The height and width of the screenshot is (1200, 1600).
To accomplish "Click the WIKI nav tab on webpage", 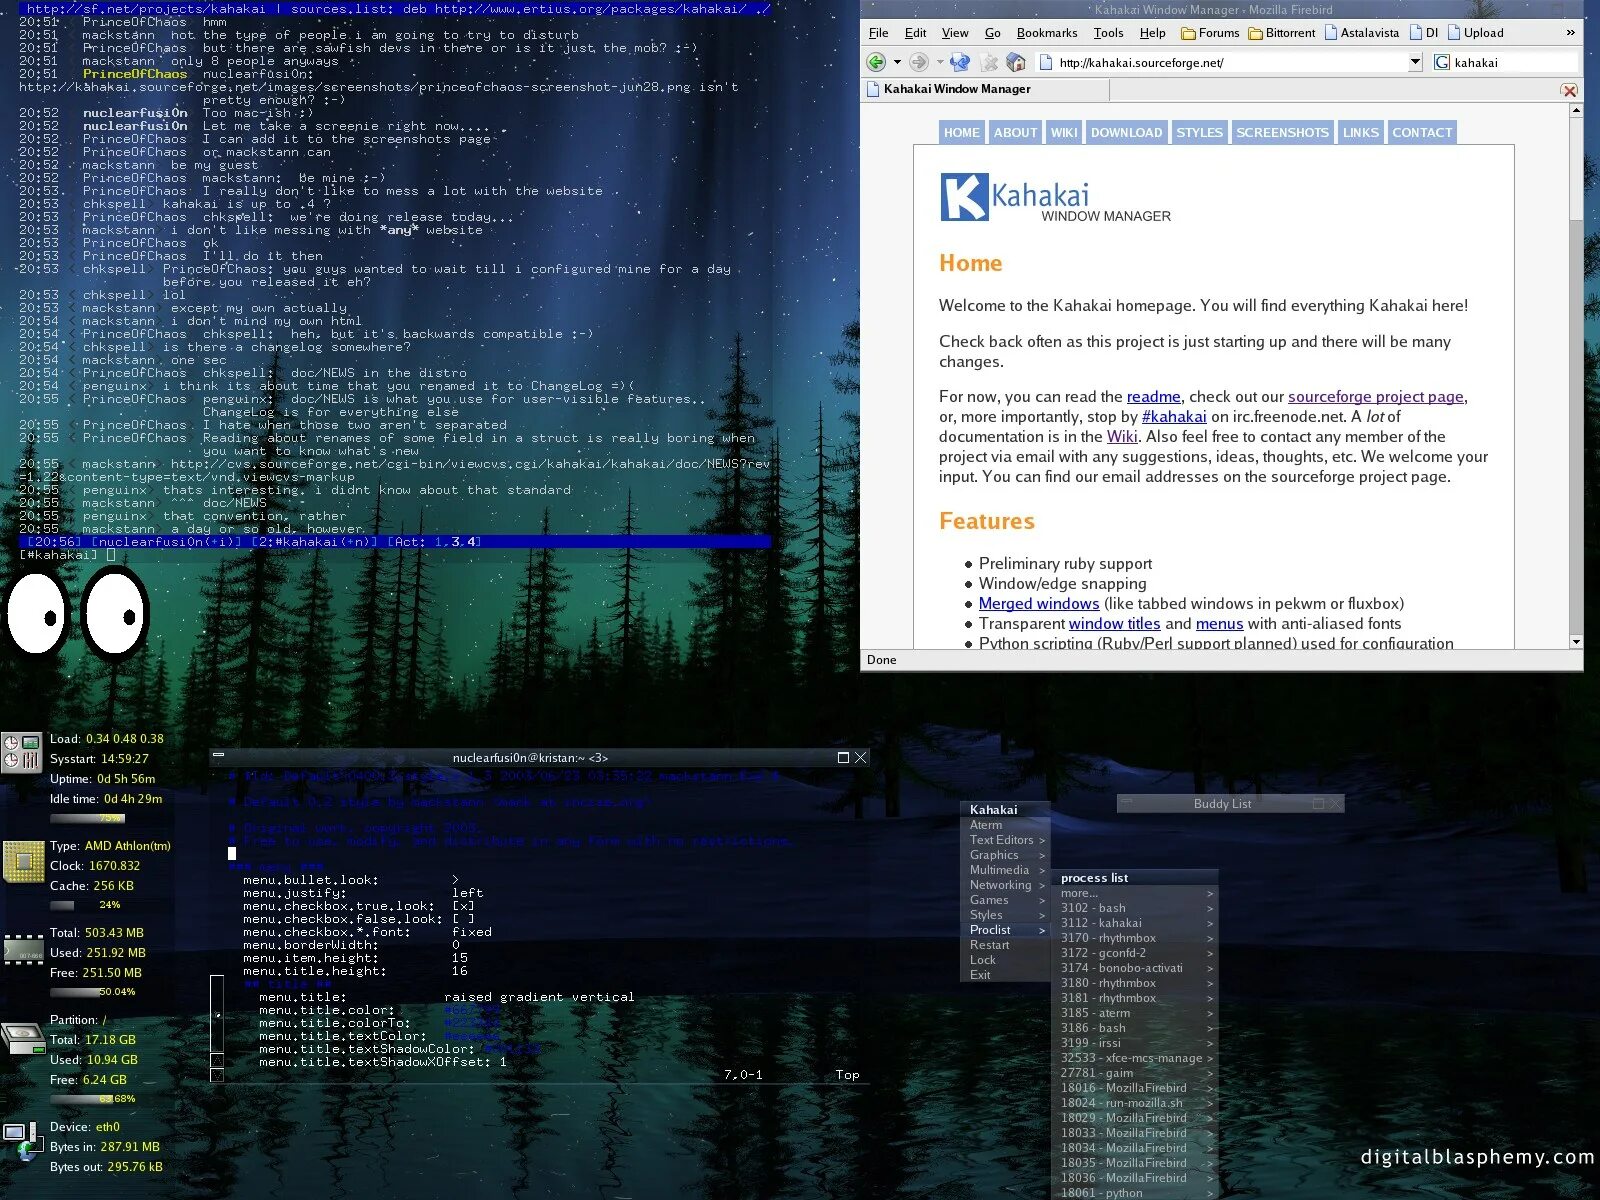I will [1064, 132].
